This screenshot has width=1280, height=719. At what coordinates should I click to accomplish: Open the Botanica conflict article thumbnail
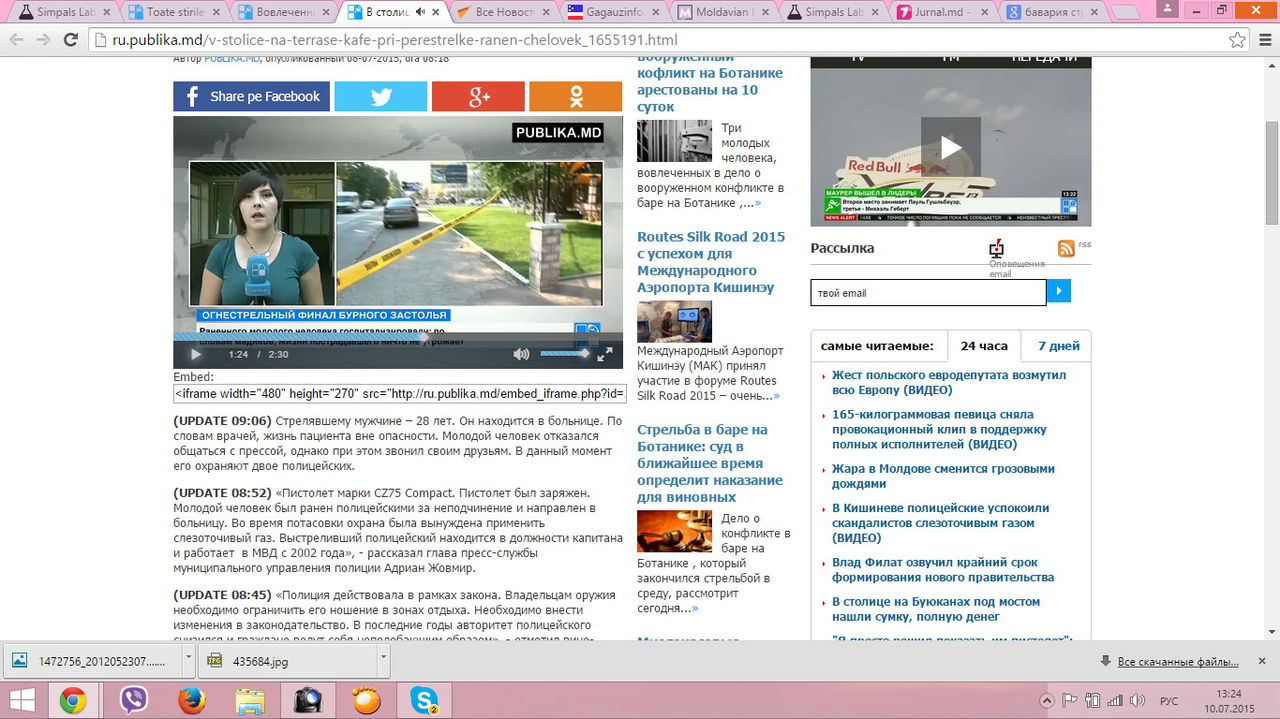[674, 141]
